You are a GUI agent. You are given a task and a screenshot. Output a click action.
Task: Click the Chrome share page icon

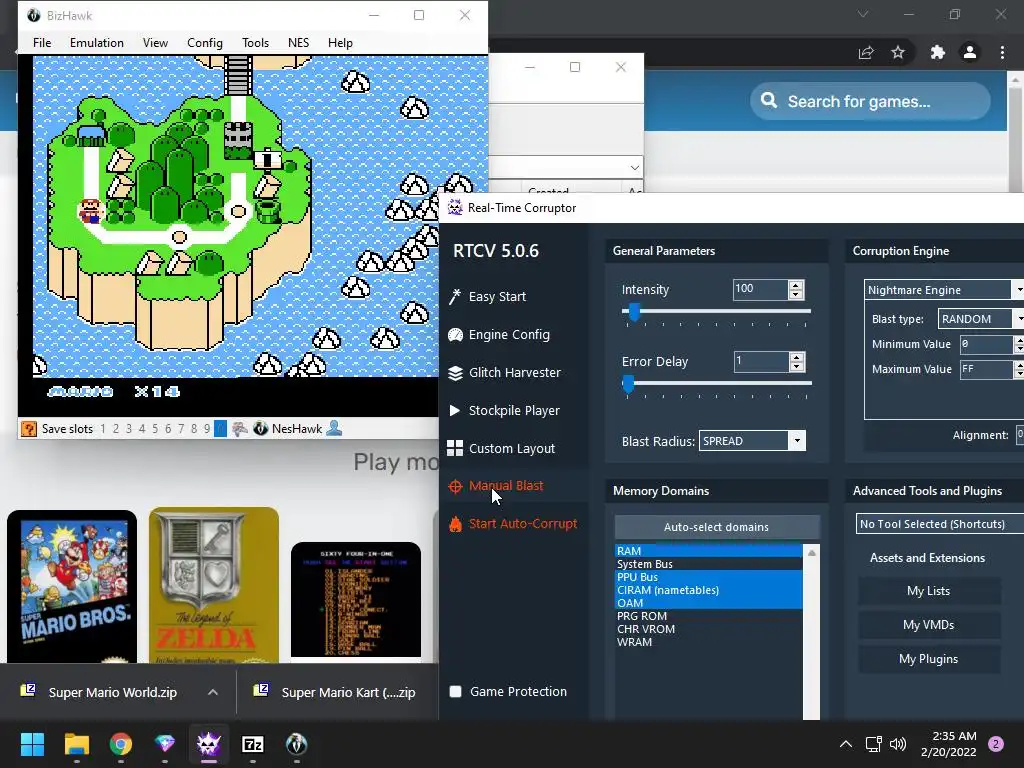[866, 52]
